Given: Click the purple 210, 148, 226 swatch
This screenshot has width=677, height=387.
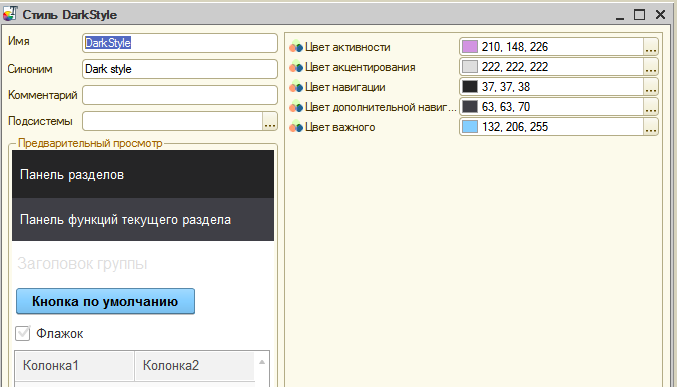Looking at the screenshot, I should click(x=470, y=47).
